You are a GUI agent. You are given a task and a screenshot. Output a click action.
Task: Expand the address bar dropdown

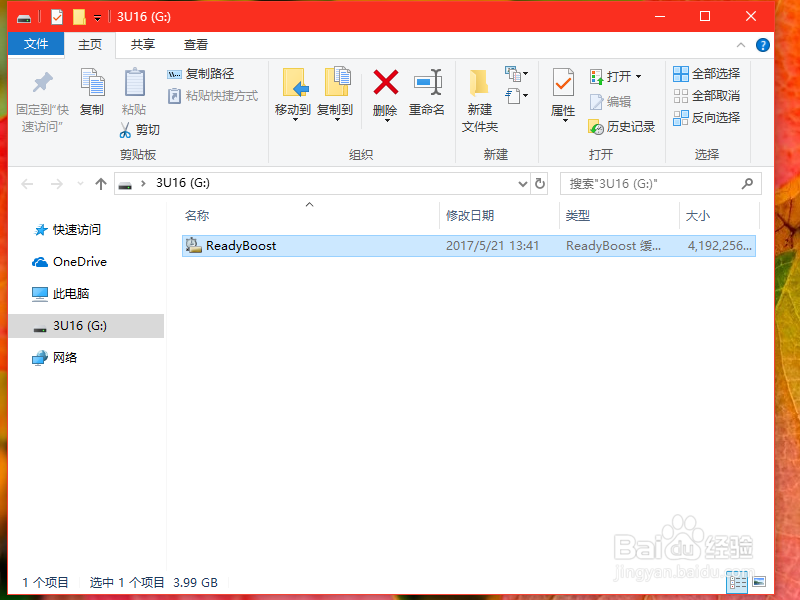coord(522,184)
